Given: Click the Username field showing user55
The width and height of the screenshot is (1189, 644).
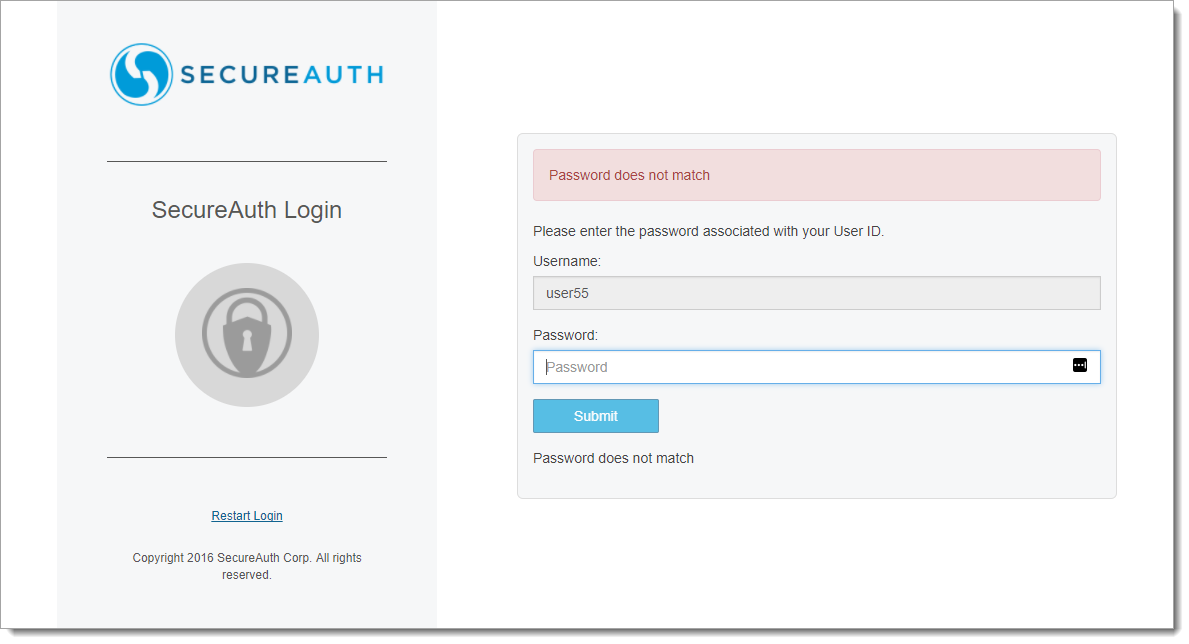Looking at the screenshot, I should point(816,293).
